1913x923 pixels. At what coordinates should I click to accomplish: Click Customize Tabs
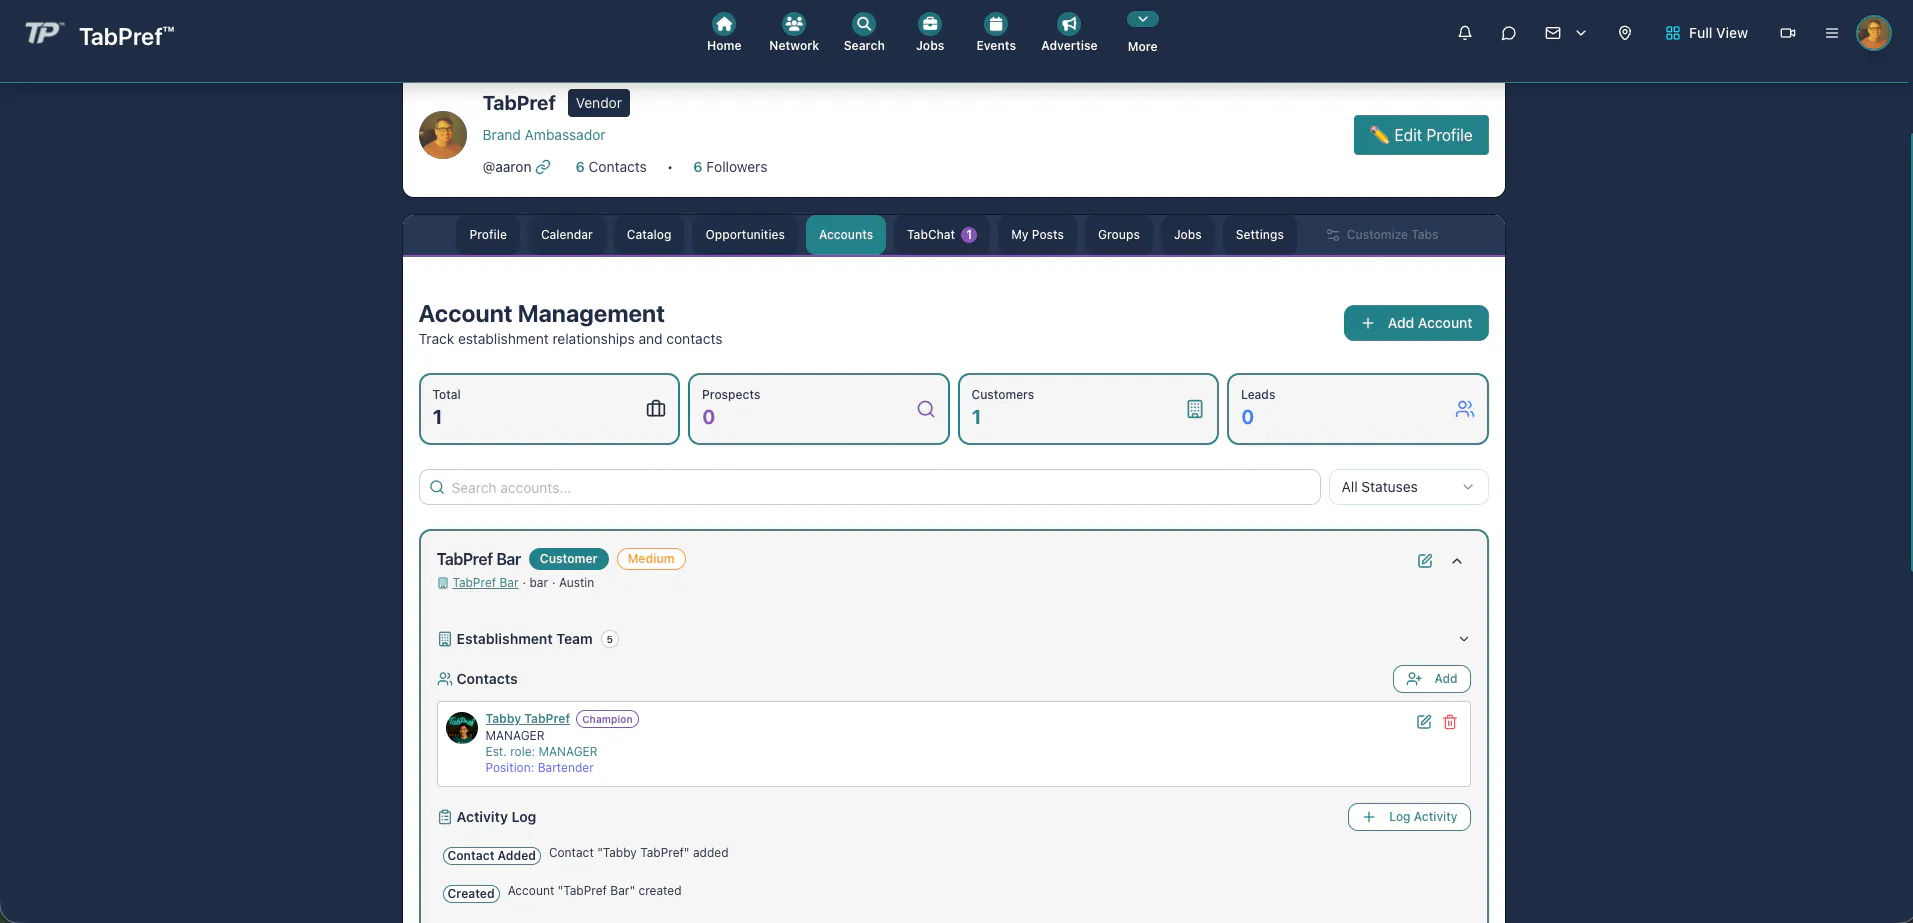coord(1382,235)
